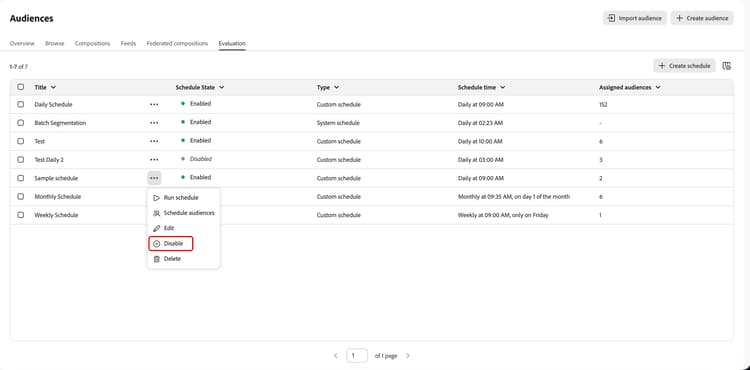Image resolution: width=750 pixels, height=370 pixels.
Task: Switch to the Browse tab
Action: 55,44
